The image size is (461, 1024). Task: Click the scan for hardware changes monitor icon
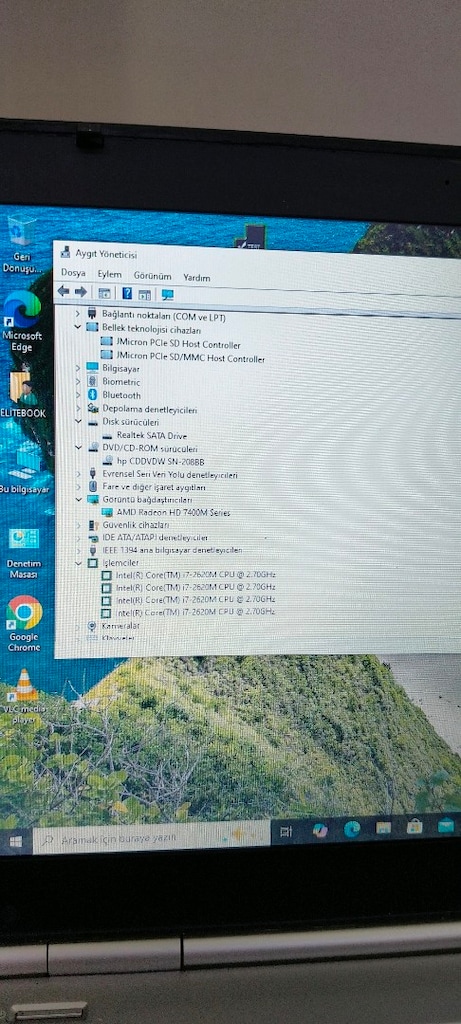tap(168, 295)
